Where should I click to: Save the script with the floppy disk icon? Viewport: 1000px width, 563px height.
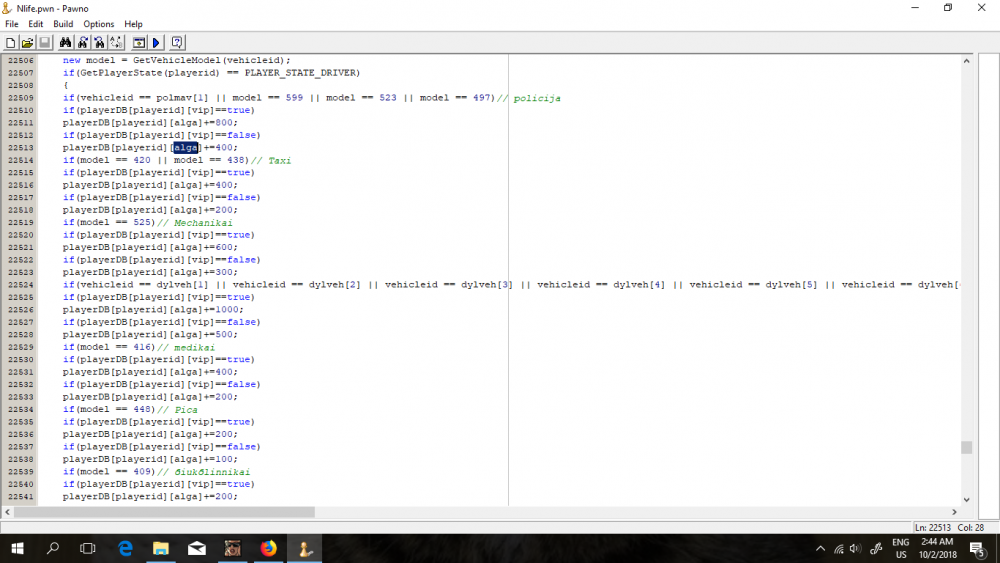pyautogui.click(x=44, y=43)
